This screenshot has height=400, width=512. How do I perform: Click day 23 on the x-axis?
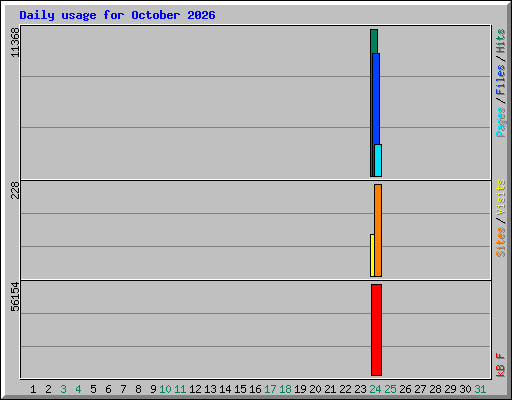360,389
